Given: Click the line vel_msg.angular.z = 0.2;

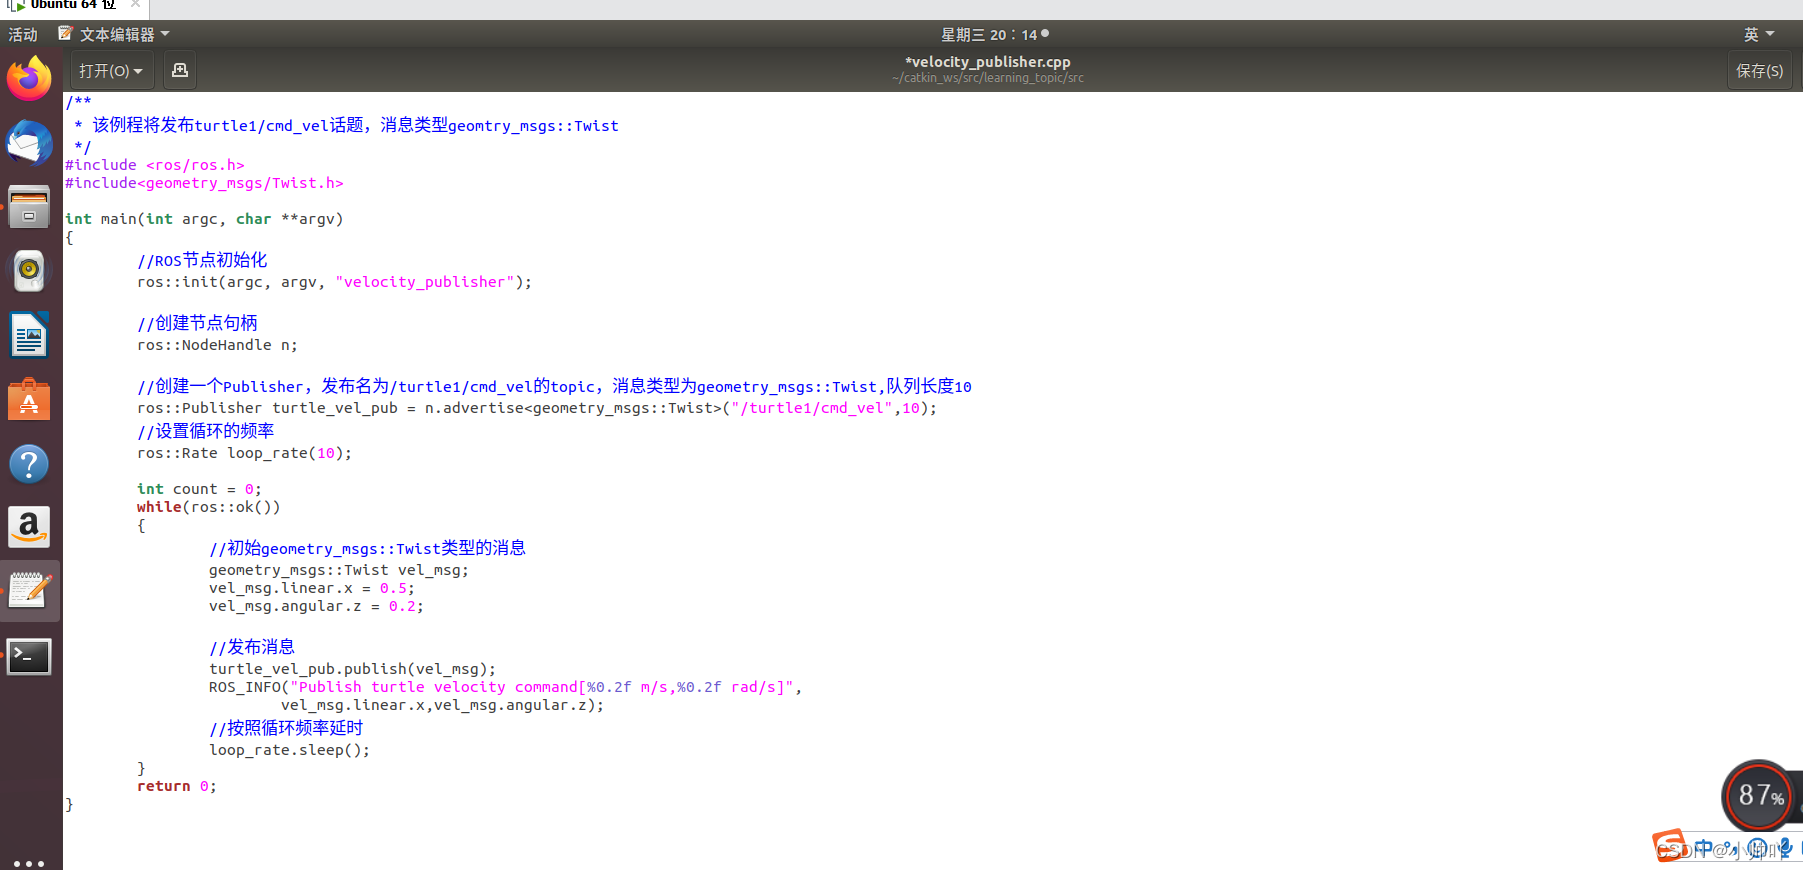Looking at the screenshot, I should pyautogui.click(x=316, y=606).
